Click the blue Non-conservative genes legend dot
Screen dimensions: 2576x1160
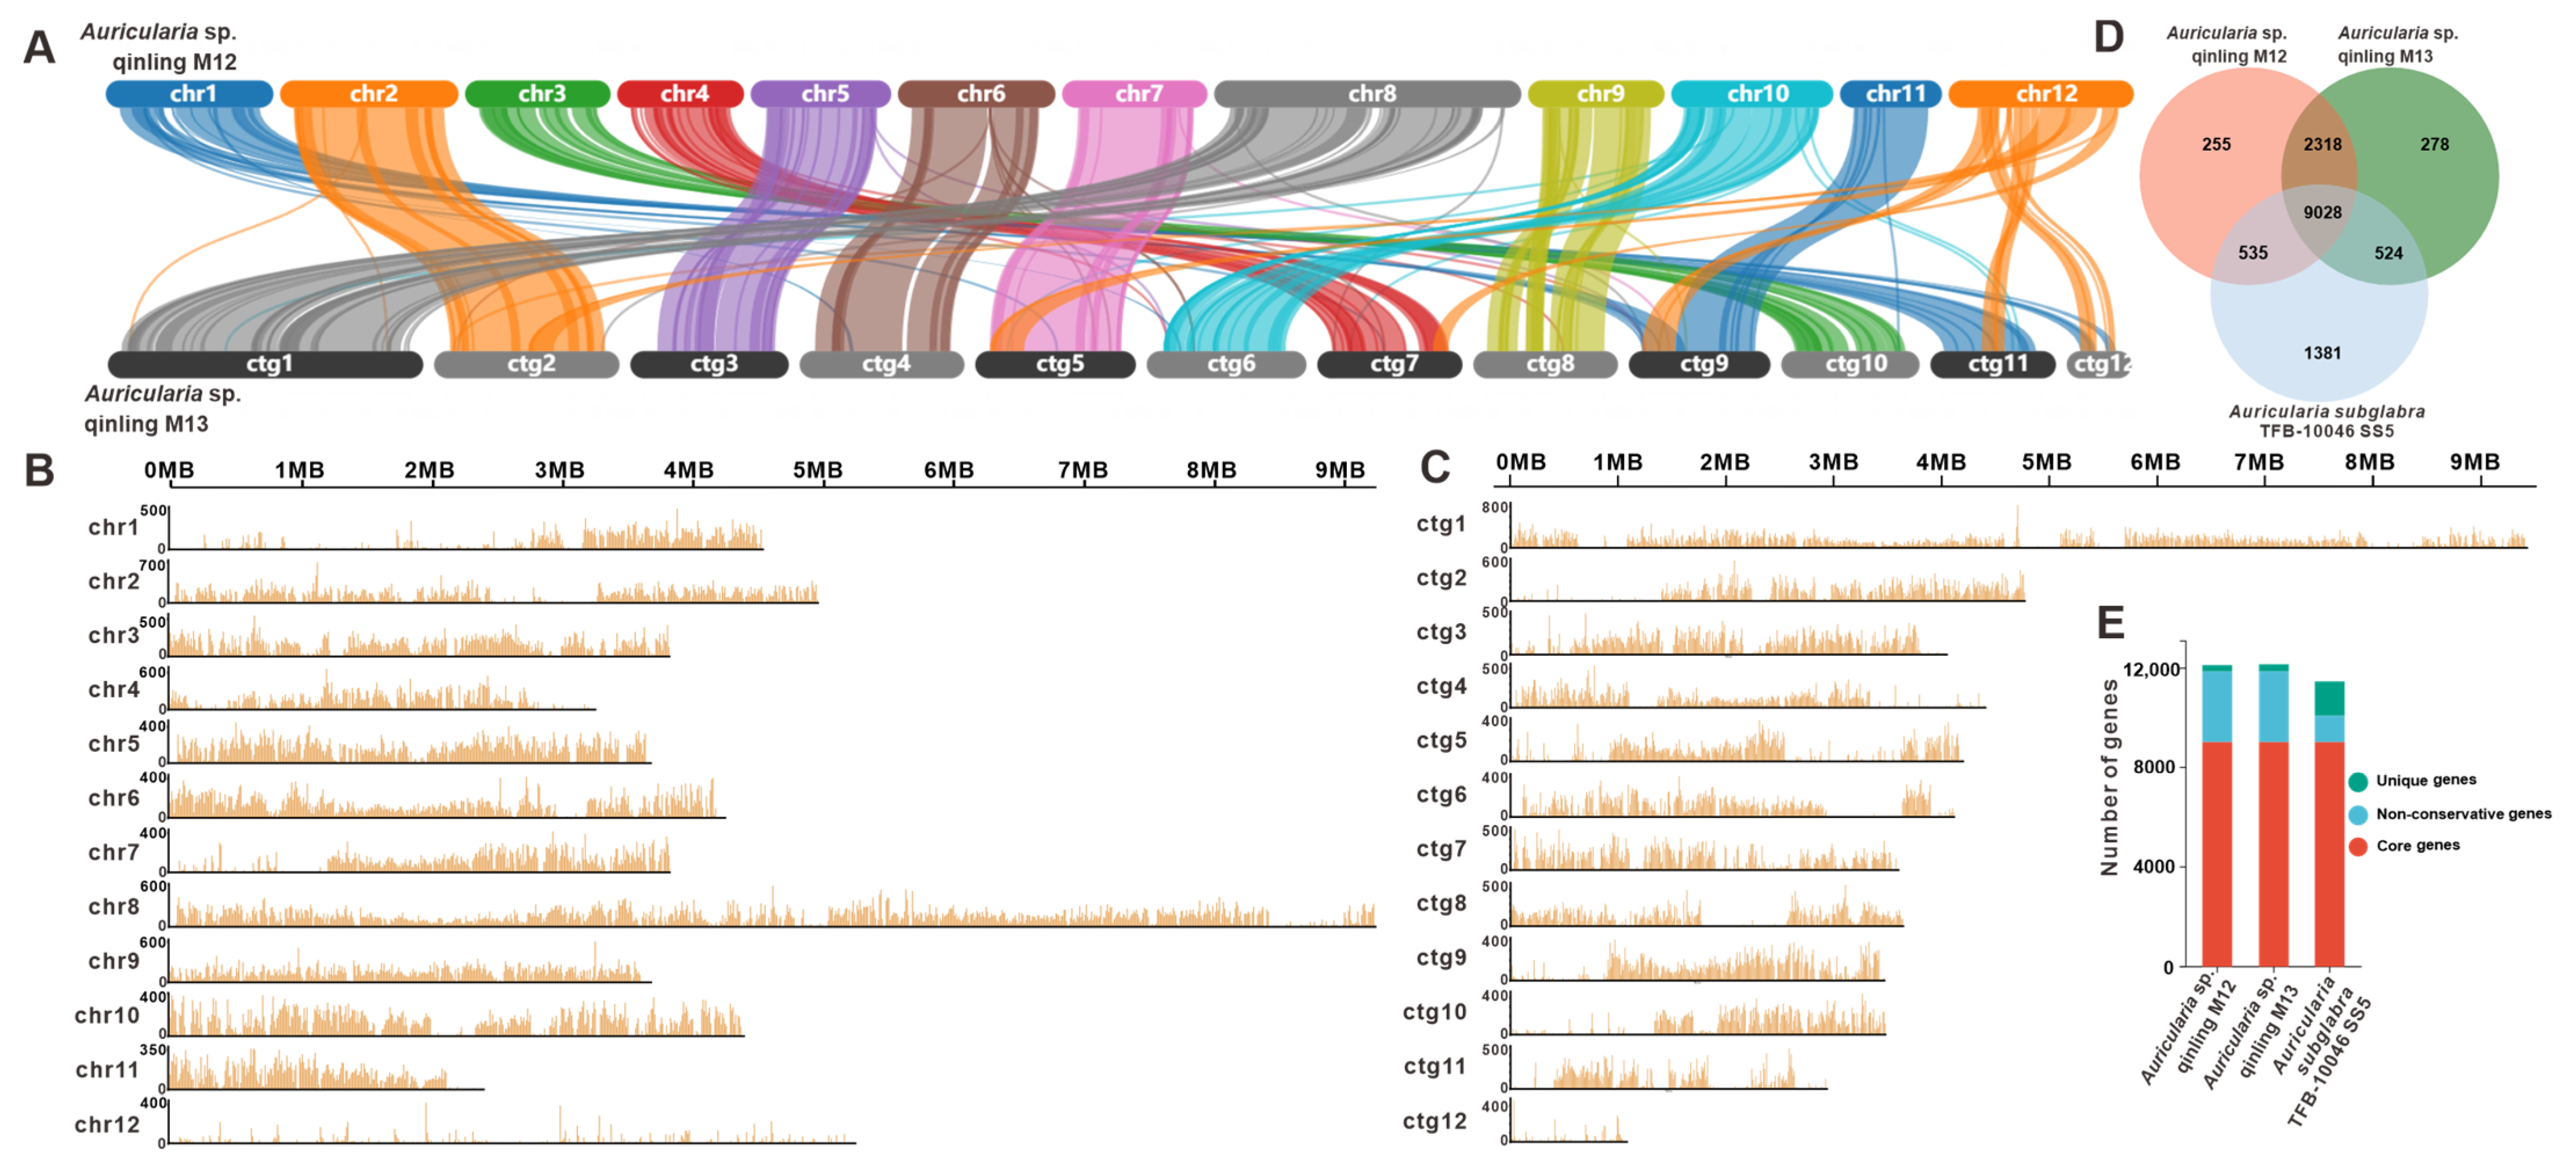[x=2358, y=814]
